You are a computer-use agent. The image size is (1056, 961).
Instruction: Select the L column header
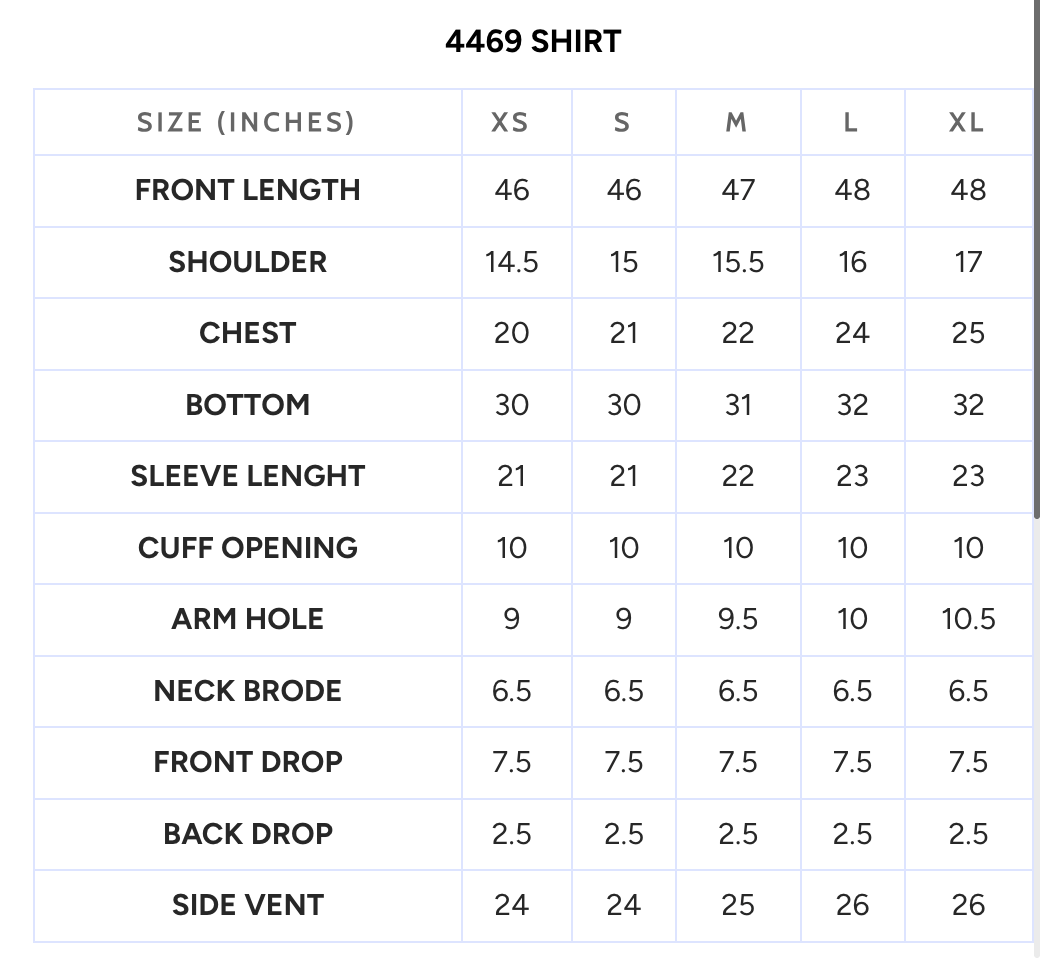click(x=853, y=122)
